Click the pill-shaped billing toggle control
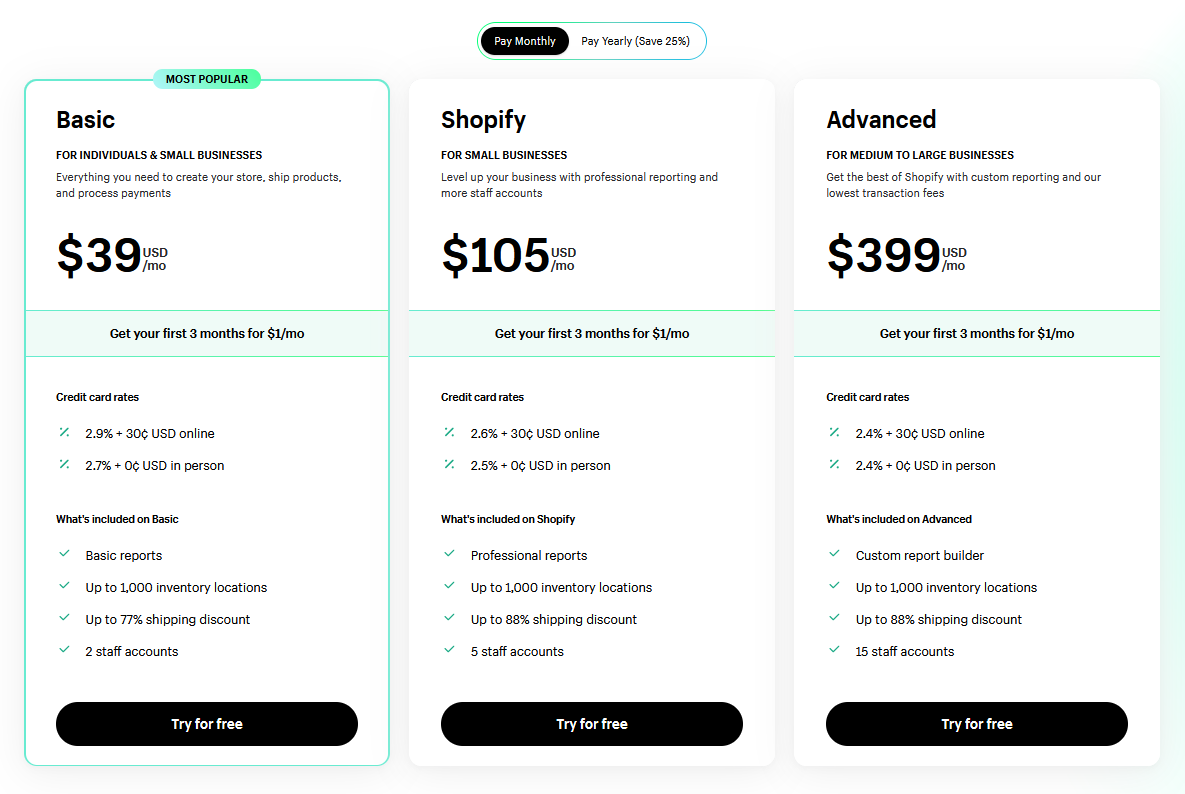1185x794 pixels. pos(591,40)
